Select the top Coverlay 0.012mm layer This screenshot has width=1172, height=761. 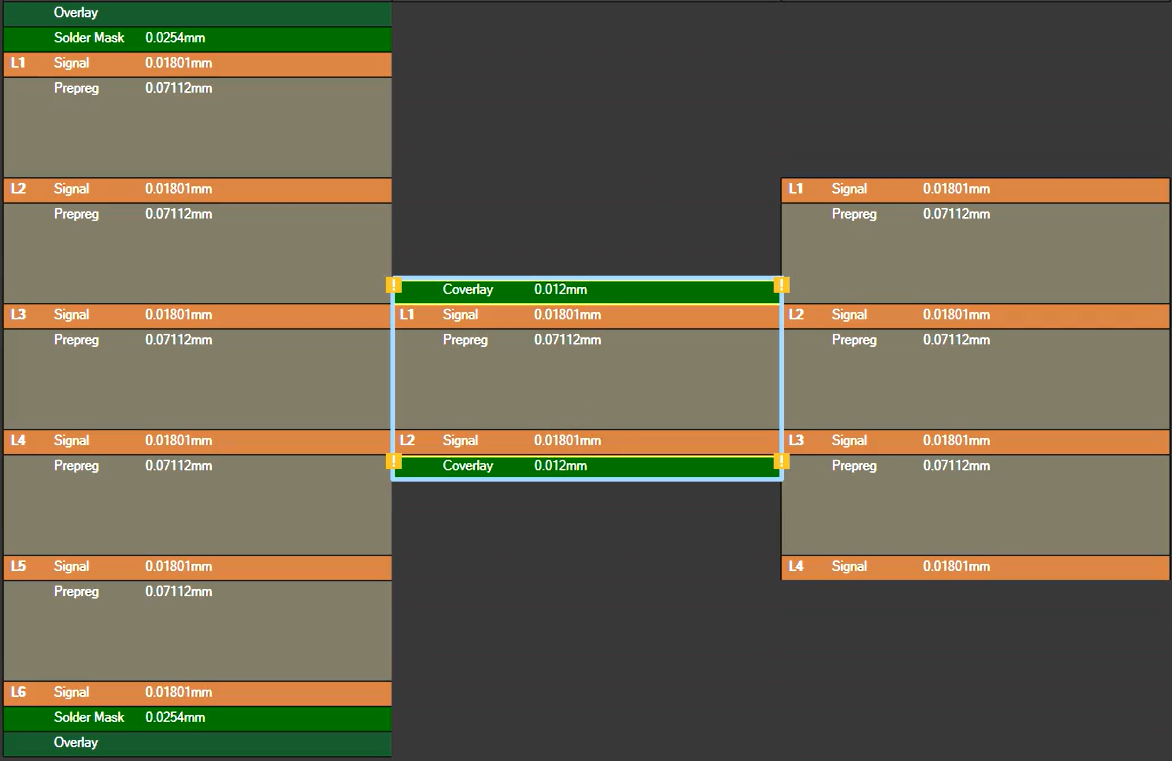point(587,291)
